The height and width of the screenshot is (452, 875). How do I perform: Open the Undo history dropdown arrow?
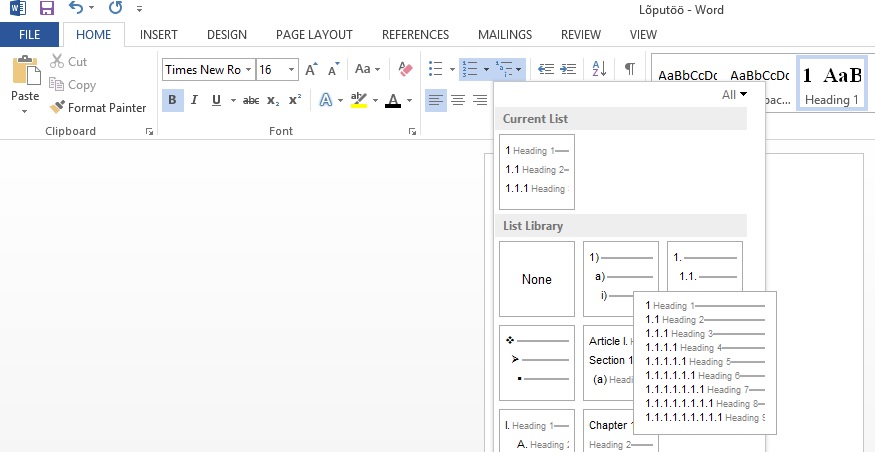point(92,8)
